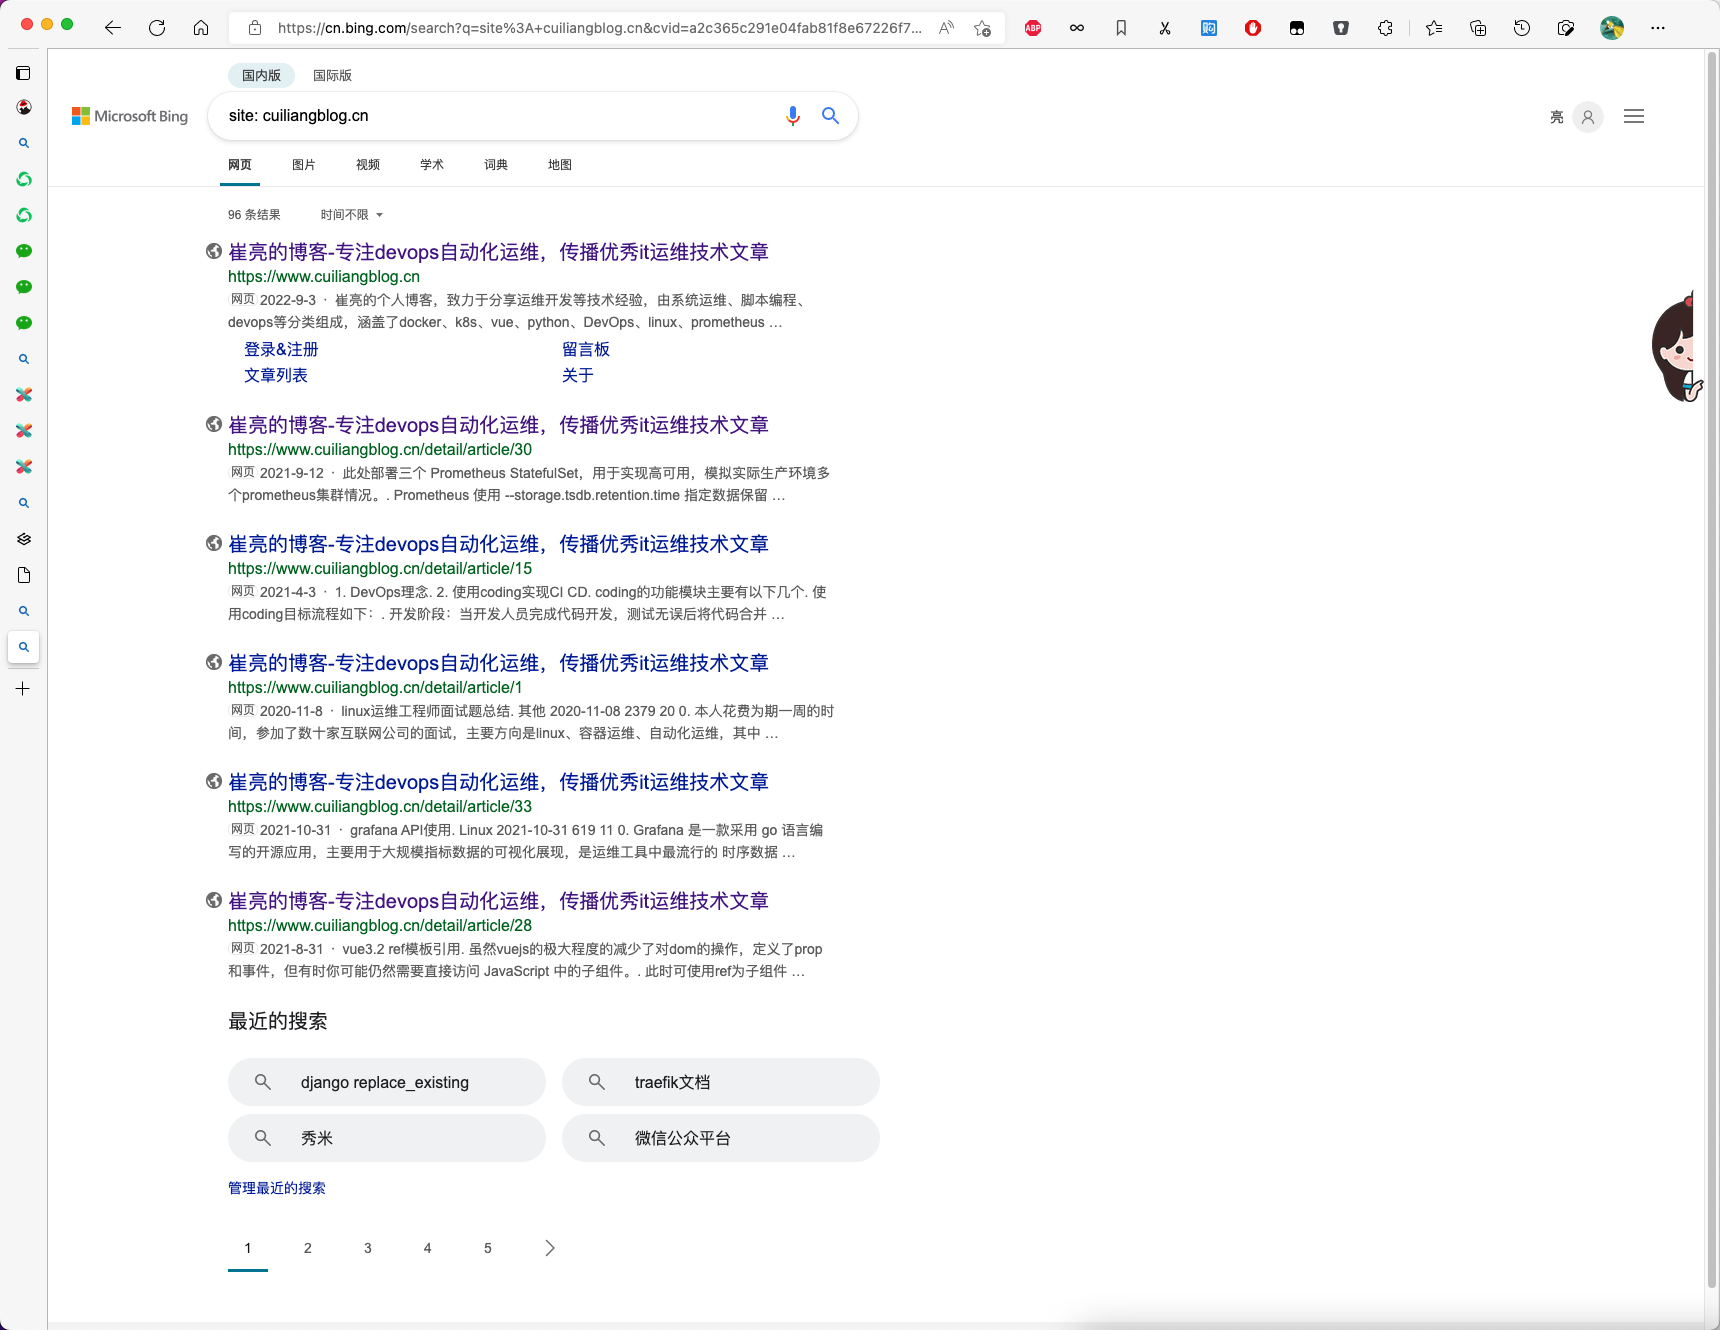Go to next results page chevron
This screenshot has height=1330, width=1720.
(x=549, y=1248)
